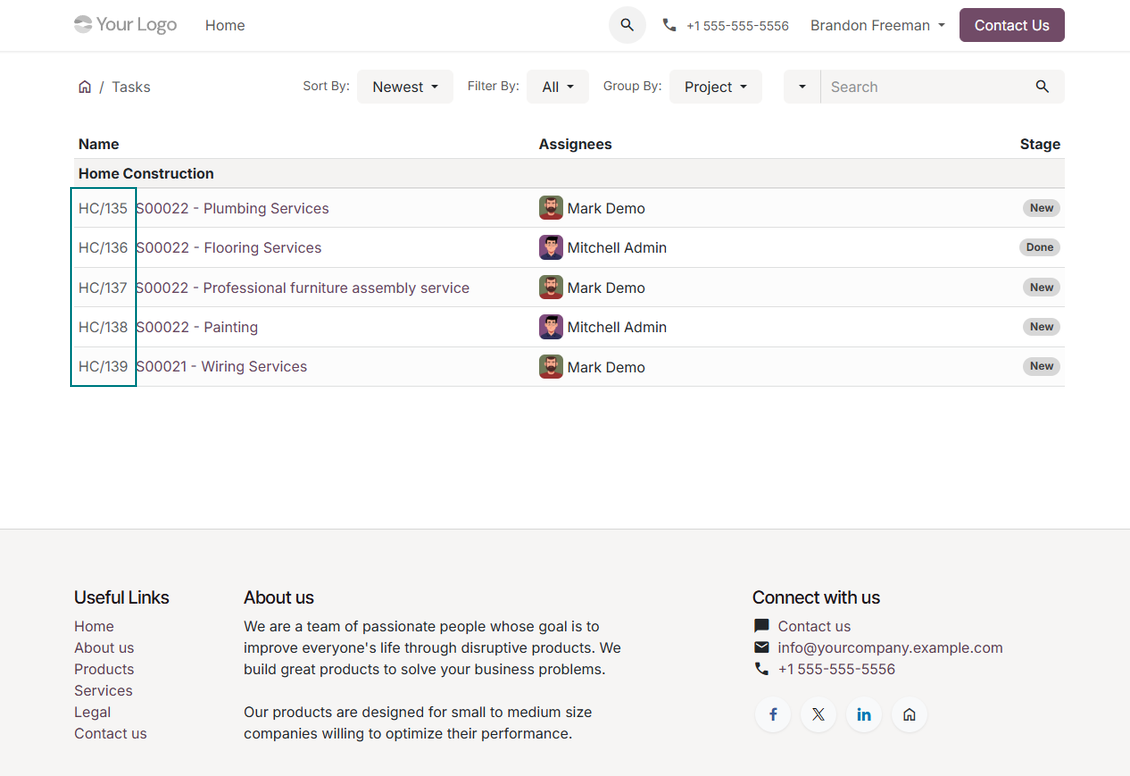Viewport: 1130px width, 776px height.
Task: Click footer About us link
Action: pyautogui.click(x=104, y=648)
